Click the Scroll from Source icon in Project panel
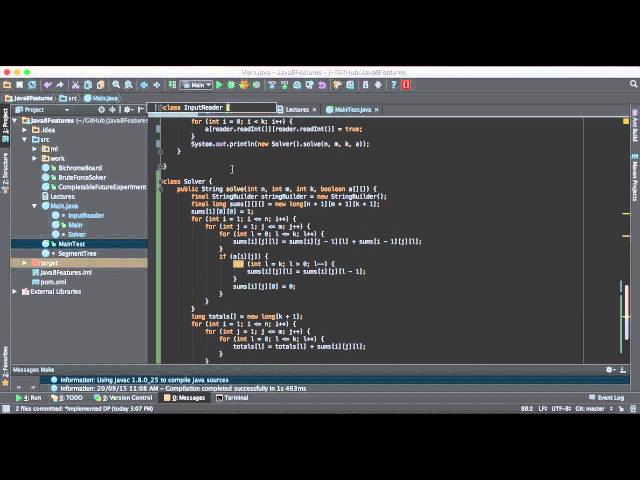Viewport: 640px width, 480px height. click(102, 109)
